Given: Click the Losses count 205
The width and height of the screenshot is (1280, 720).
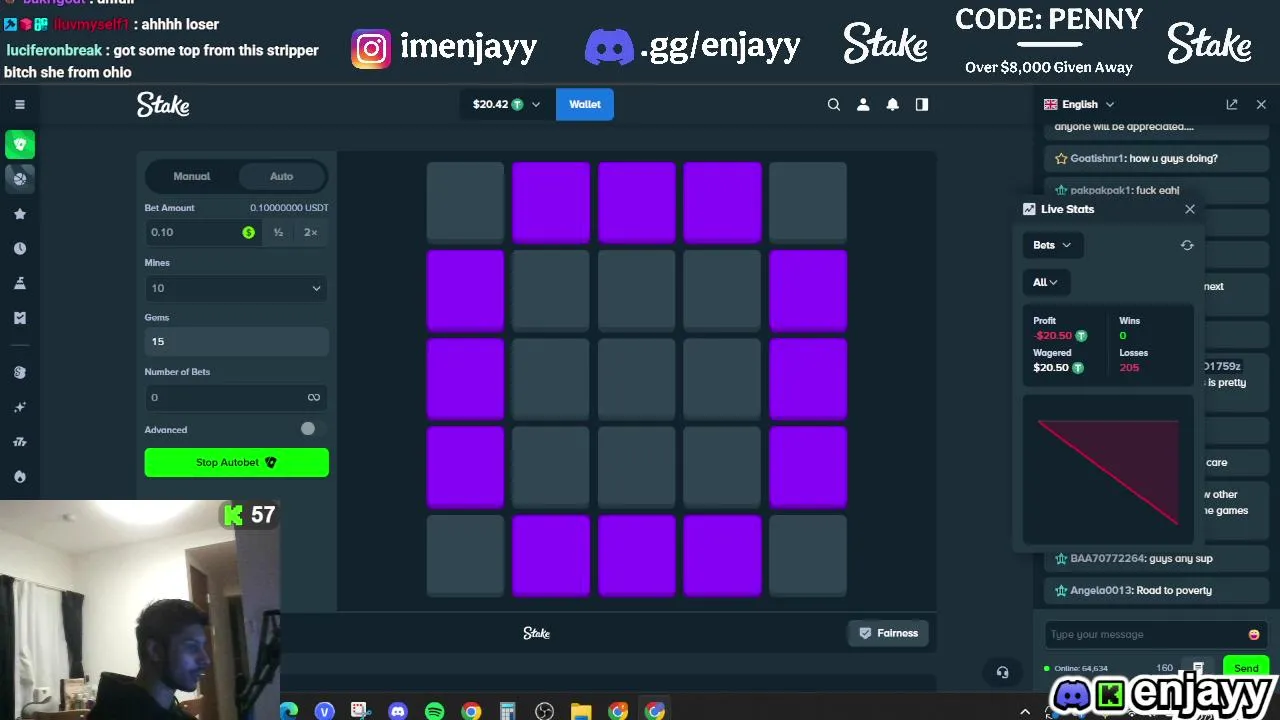Looking at the screenshot, I should [1129, 367].
